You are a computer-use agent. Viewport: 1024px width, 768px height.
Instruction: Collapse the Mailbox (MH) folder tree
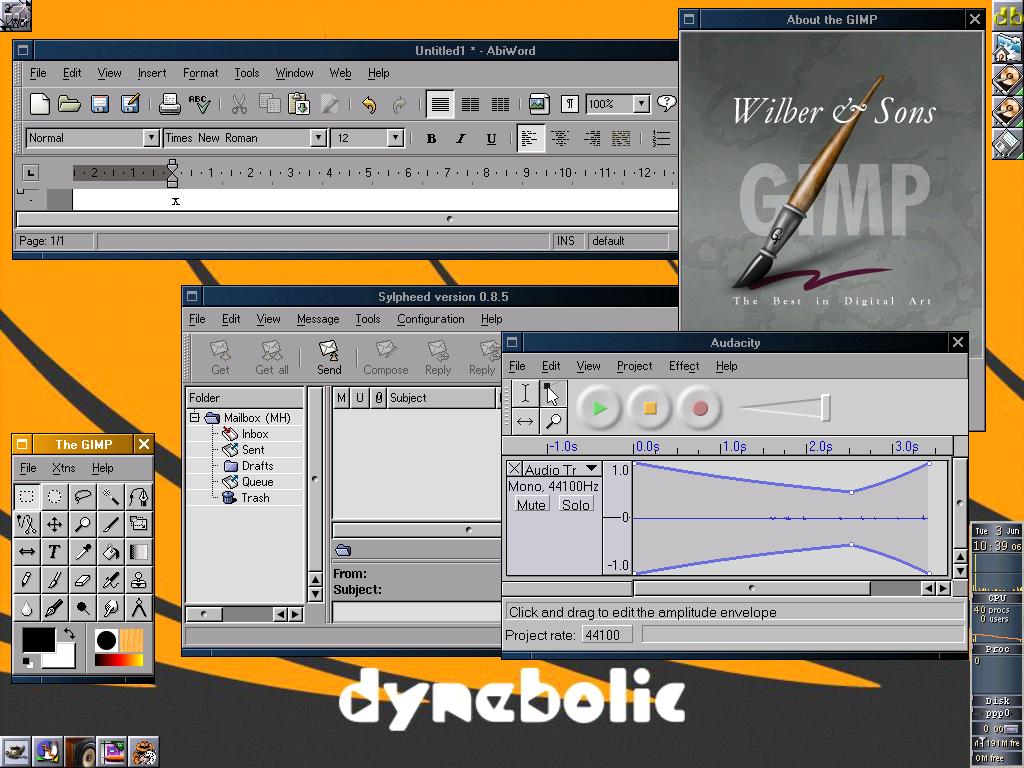pyautogui.click(x=195, y=418)
